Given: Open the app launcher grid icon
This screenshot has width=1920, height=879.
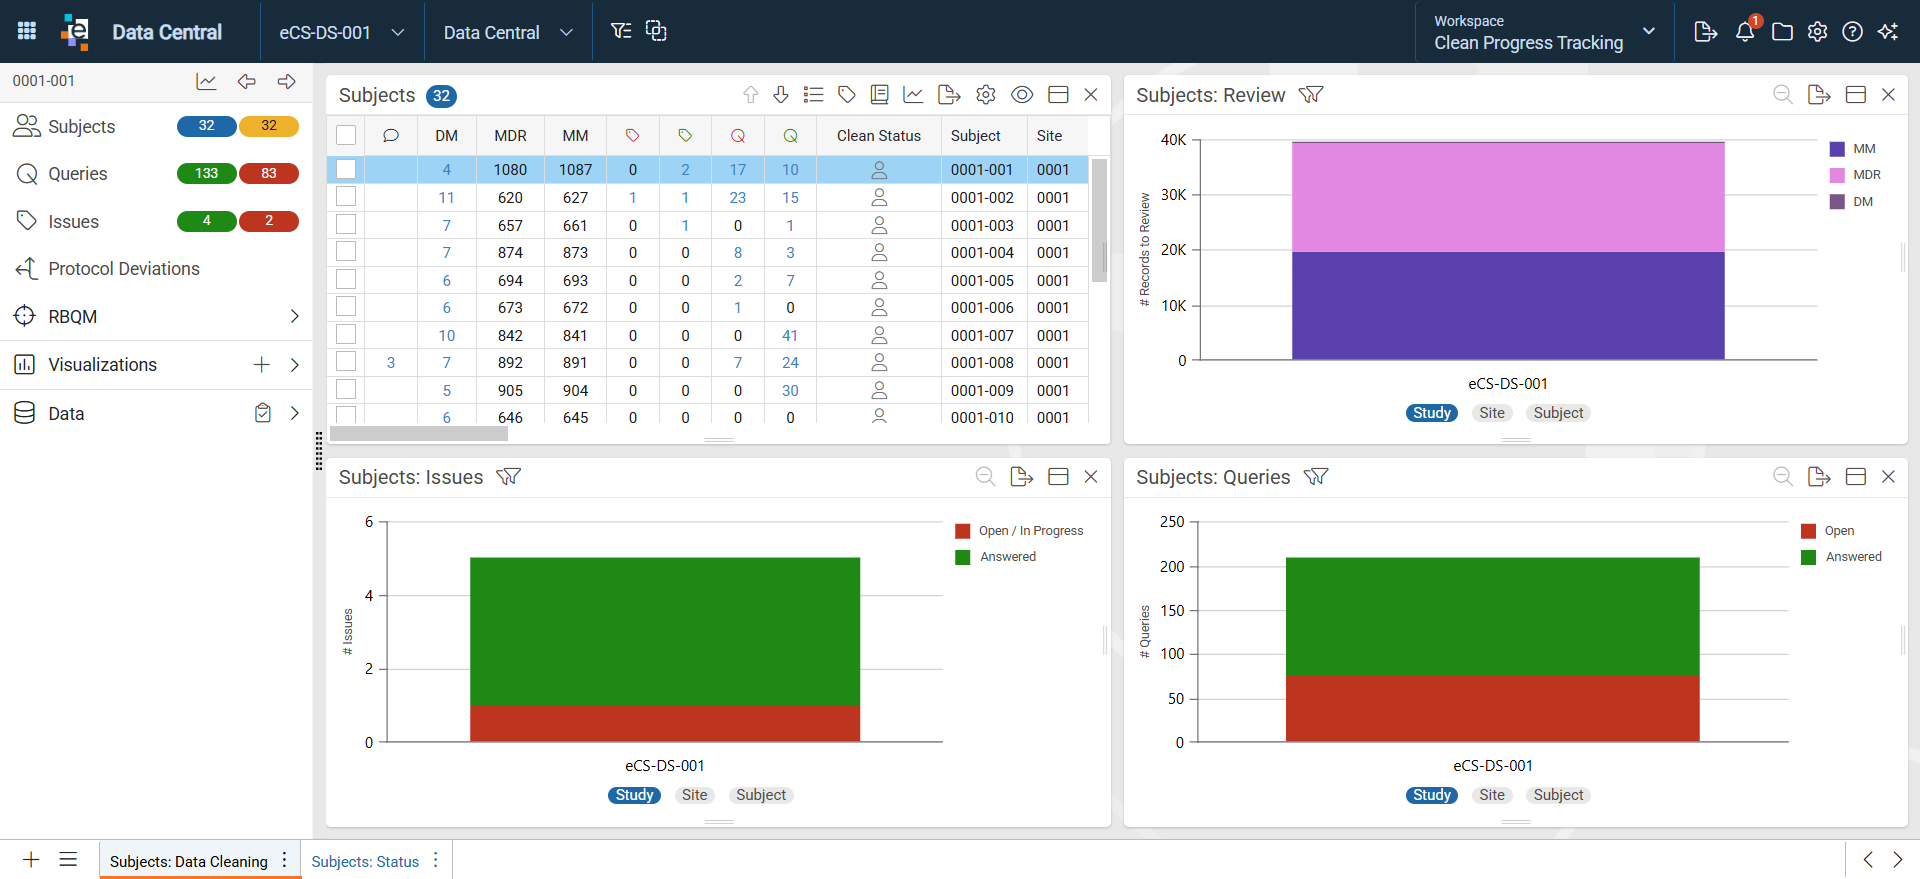Looking at the screenshot, I should coord(27,31).
